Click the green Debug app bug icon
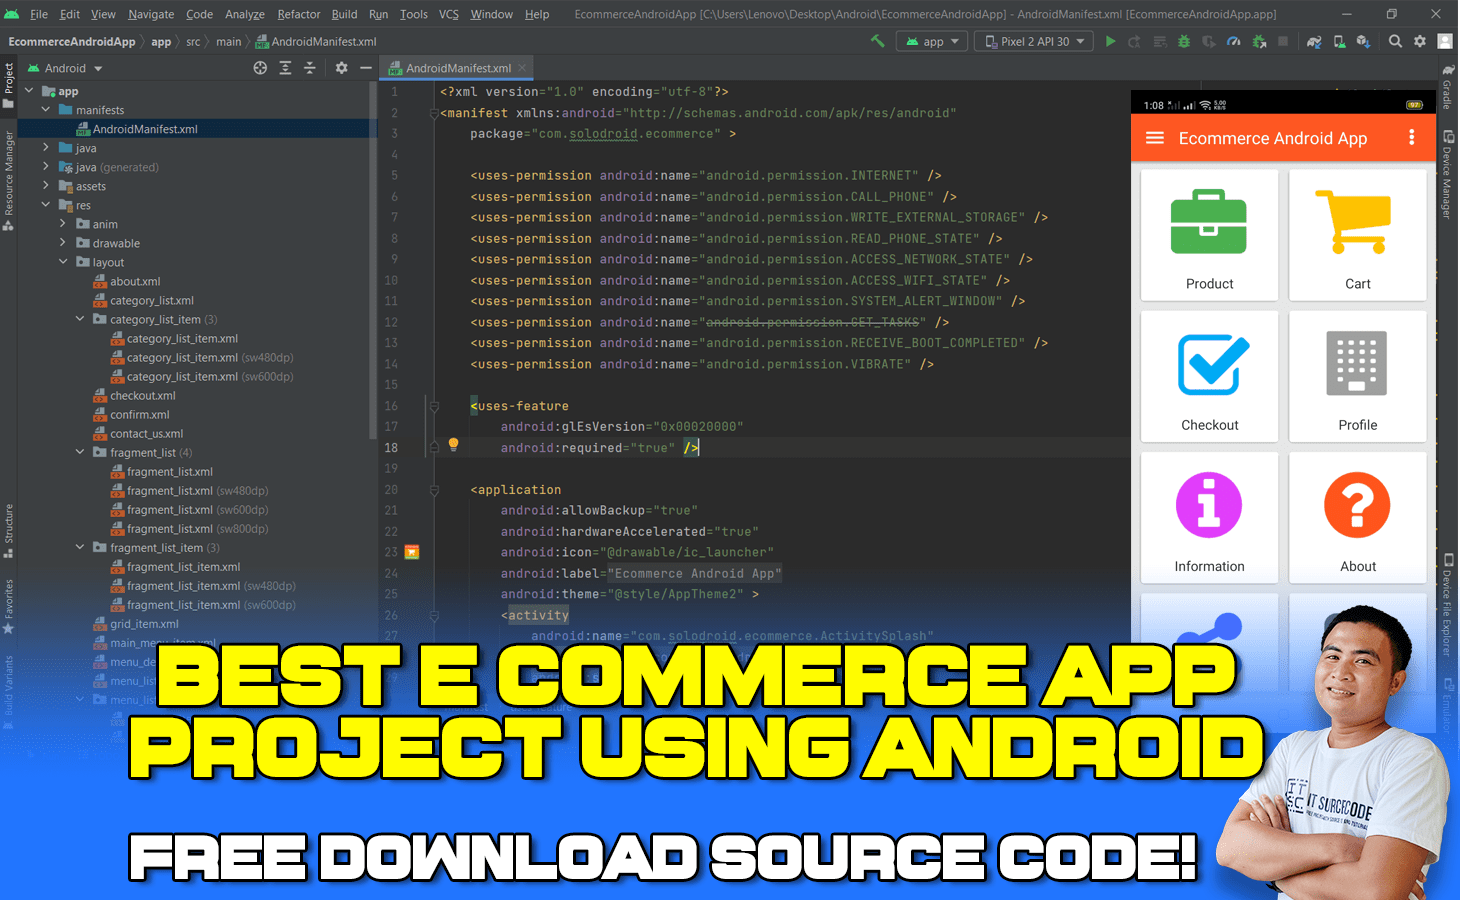Screen dimensions: 1460x900 coord(1184,41)
